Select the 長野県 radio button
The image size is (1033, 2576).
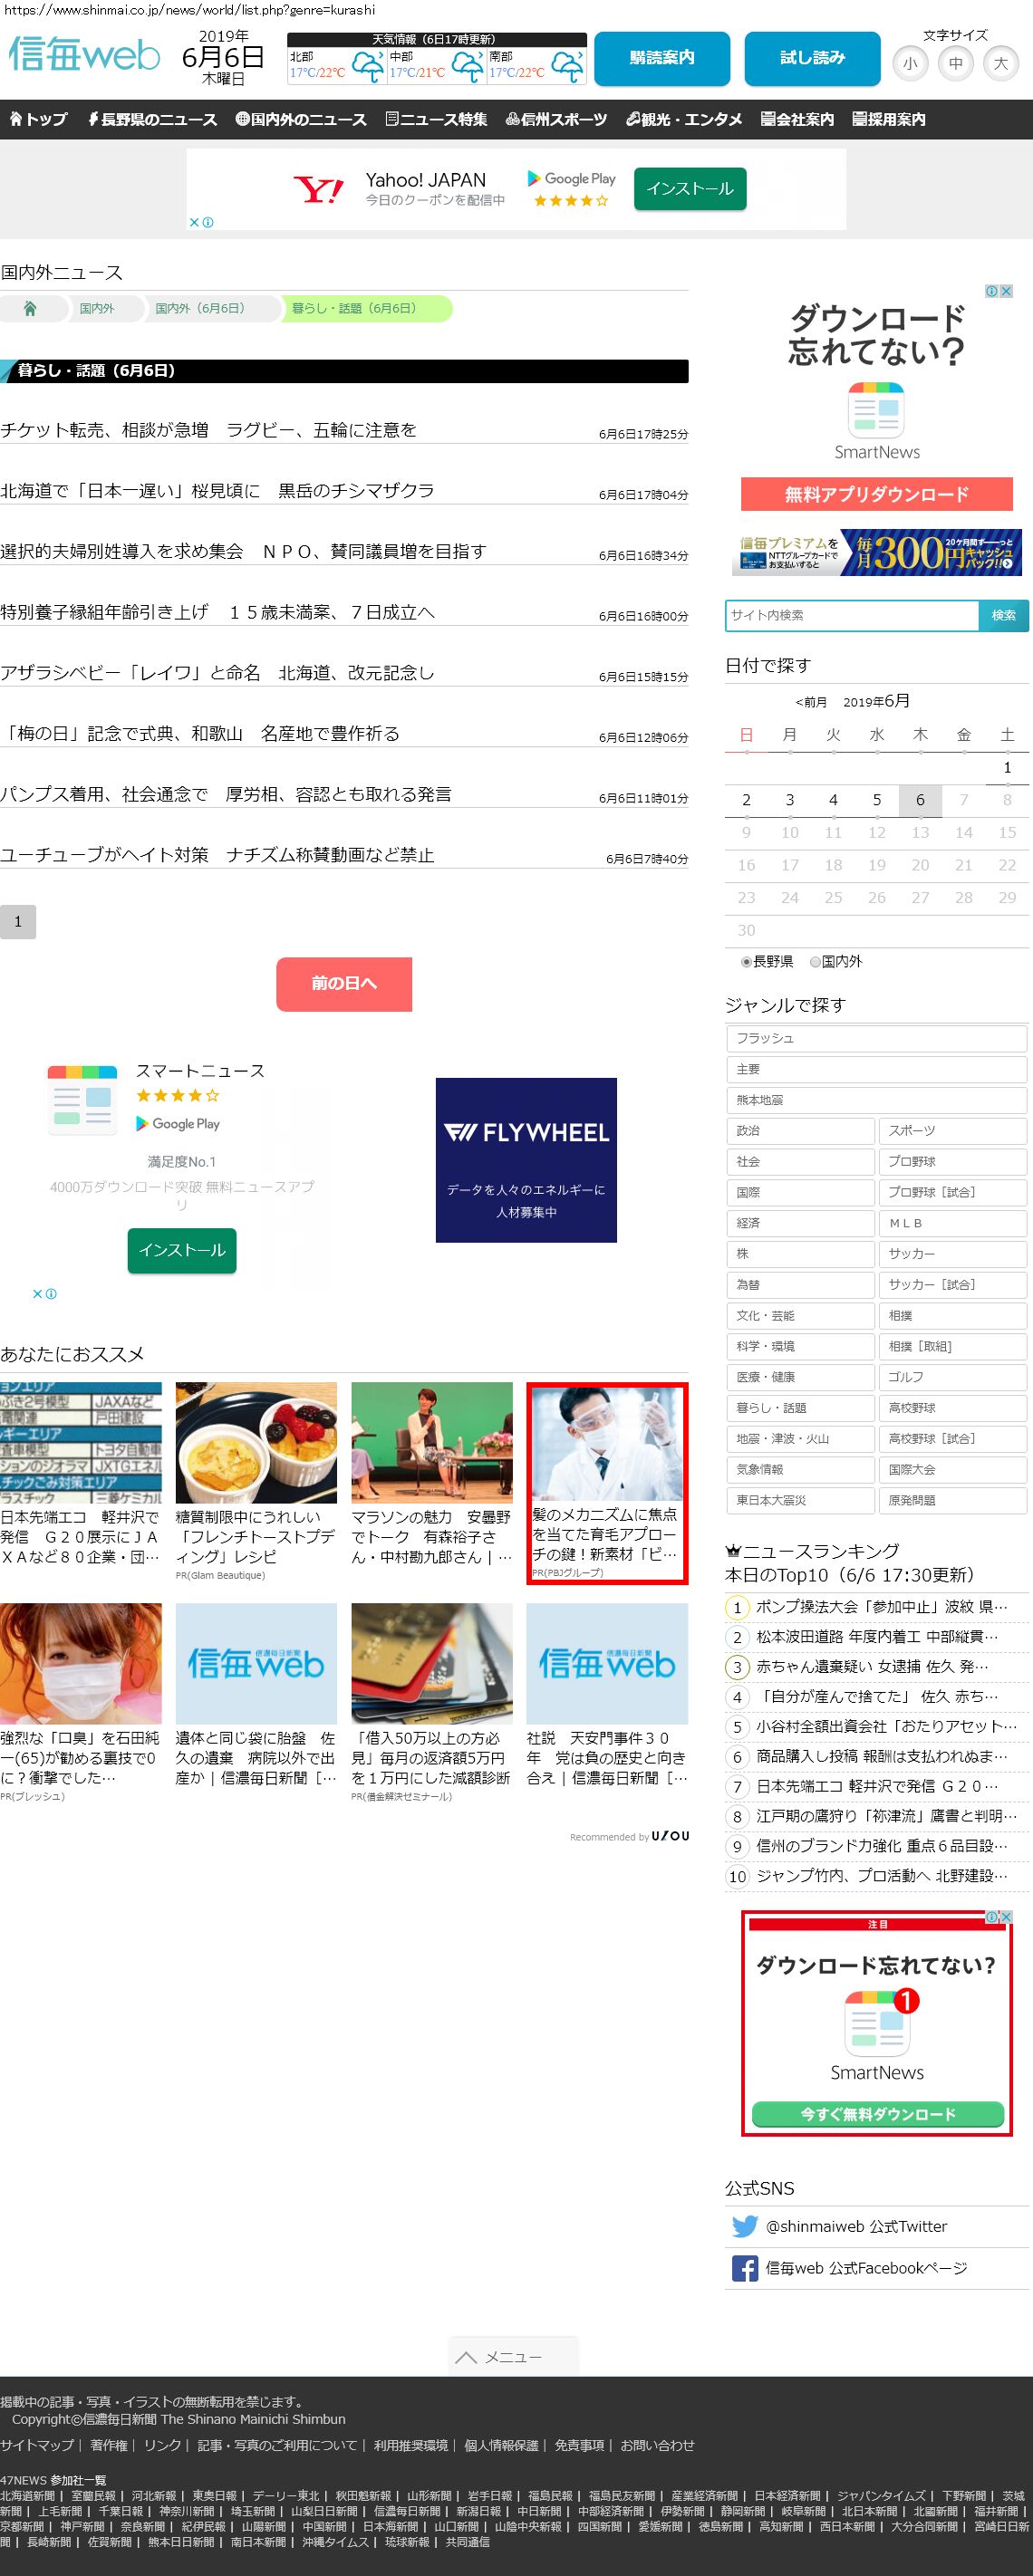pyautogui.click(x=746, y=962)
